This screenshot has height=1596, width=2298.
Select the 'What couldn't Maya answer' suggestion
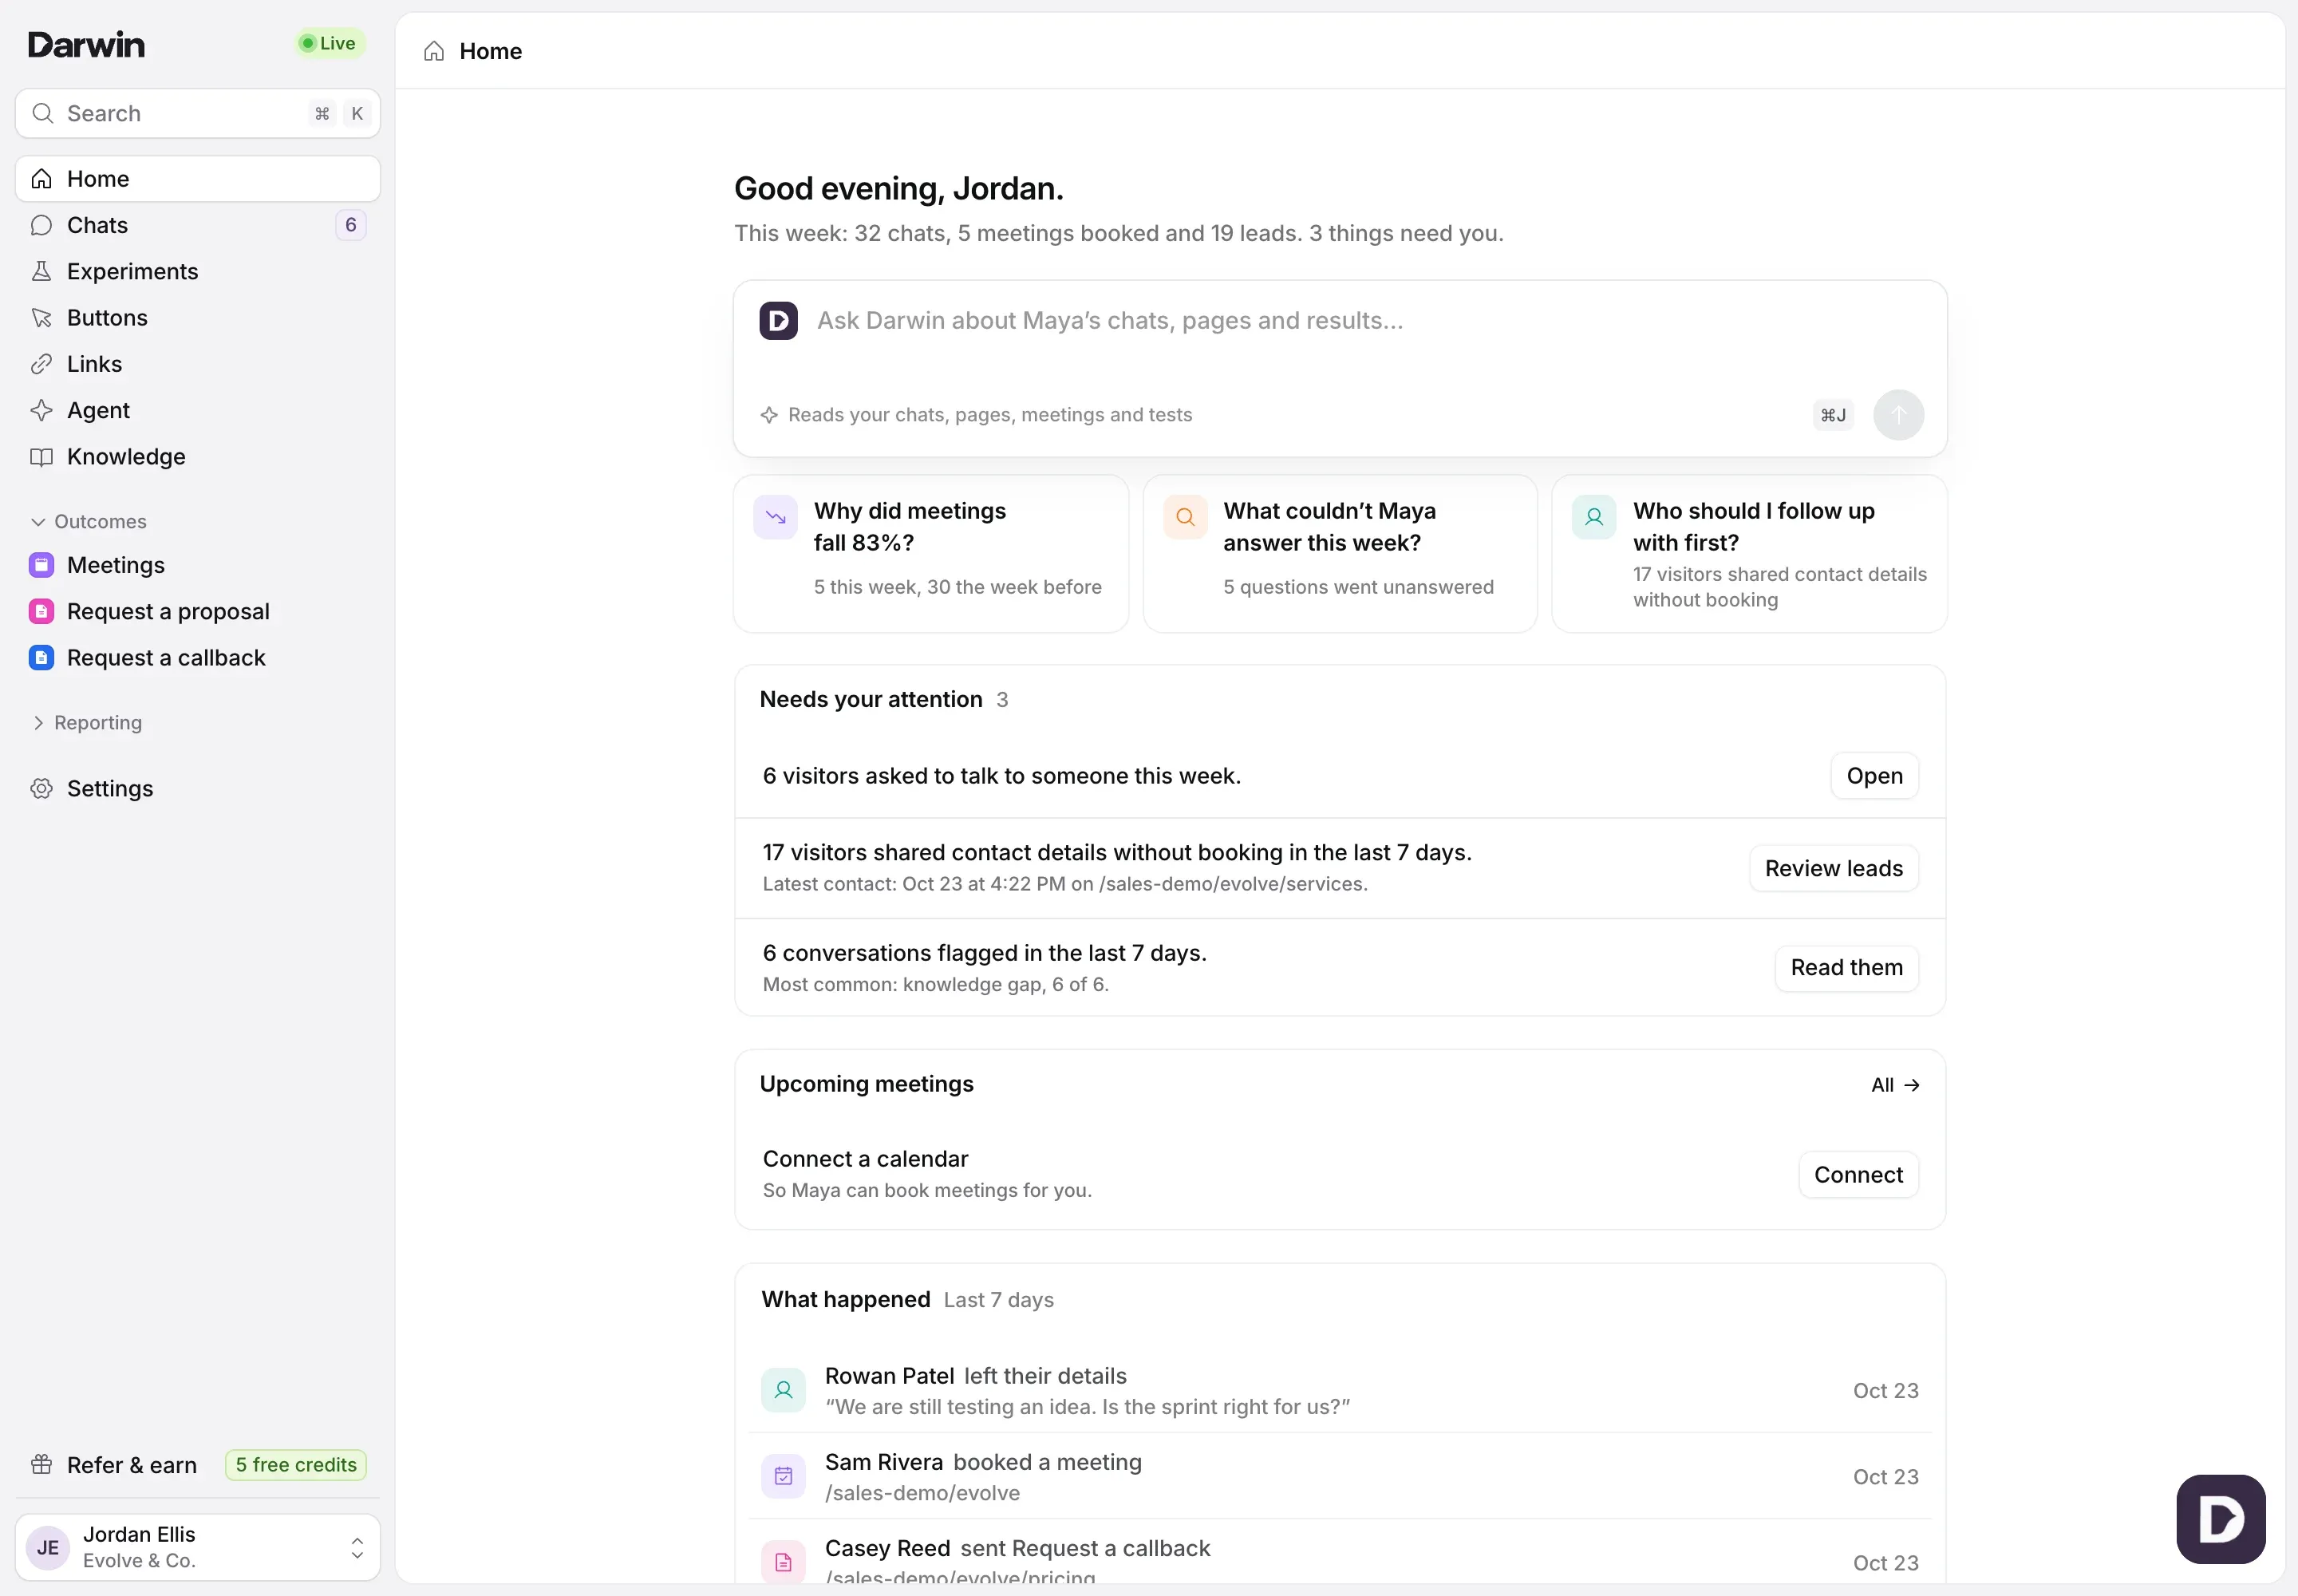1340,554
